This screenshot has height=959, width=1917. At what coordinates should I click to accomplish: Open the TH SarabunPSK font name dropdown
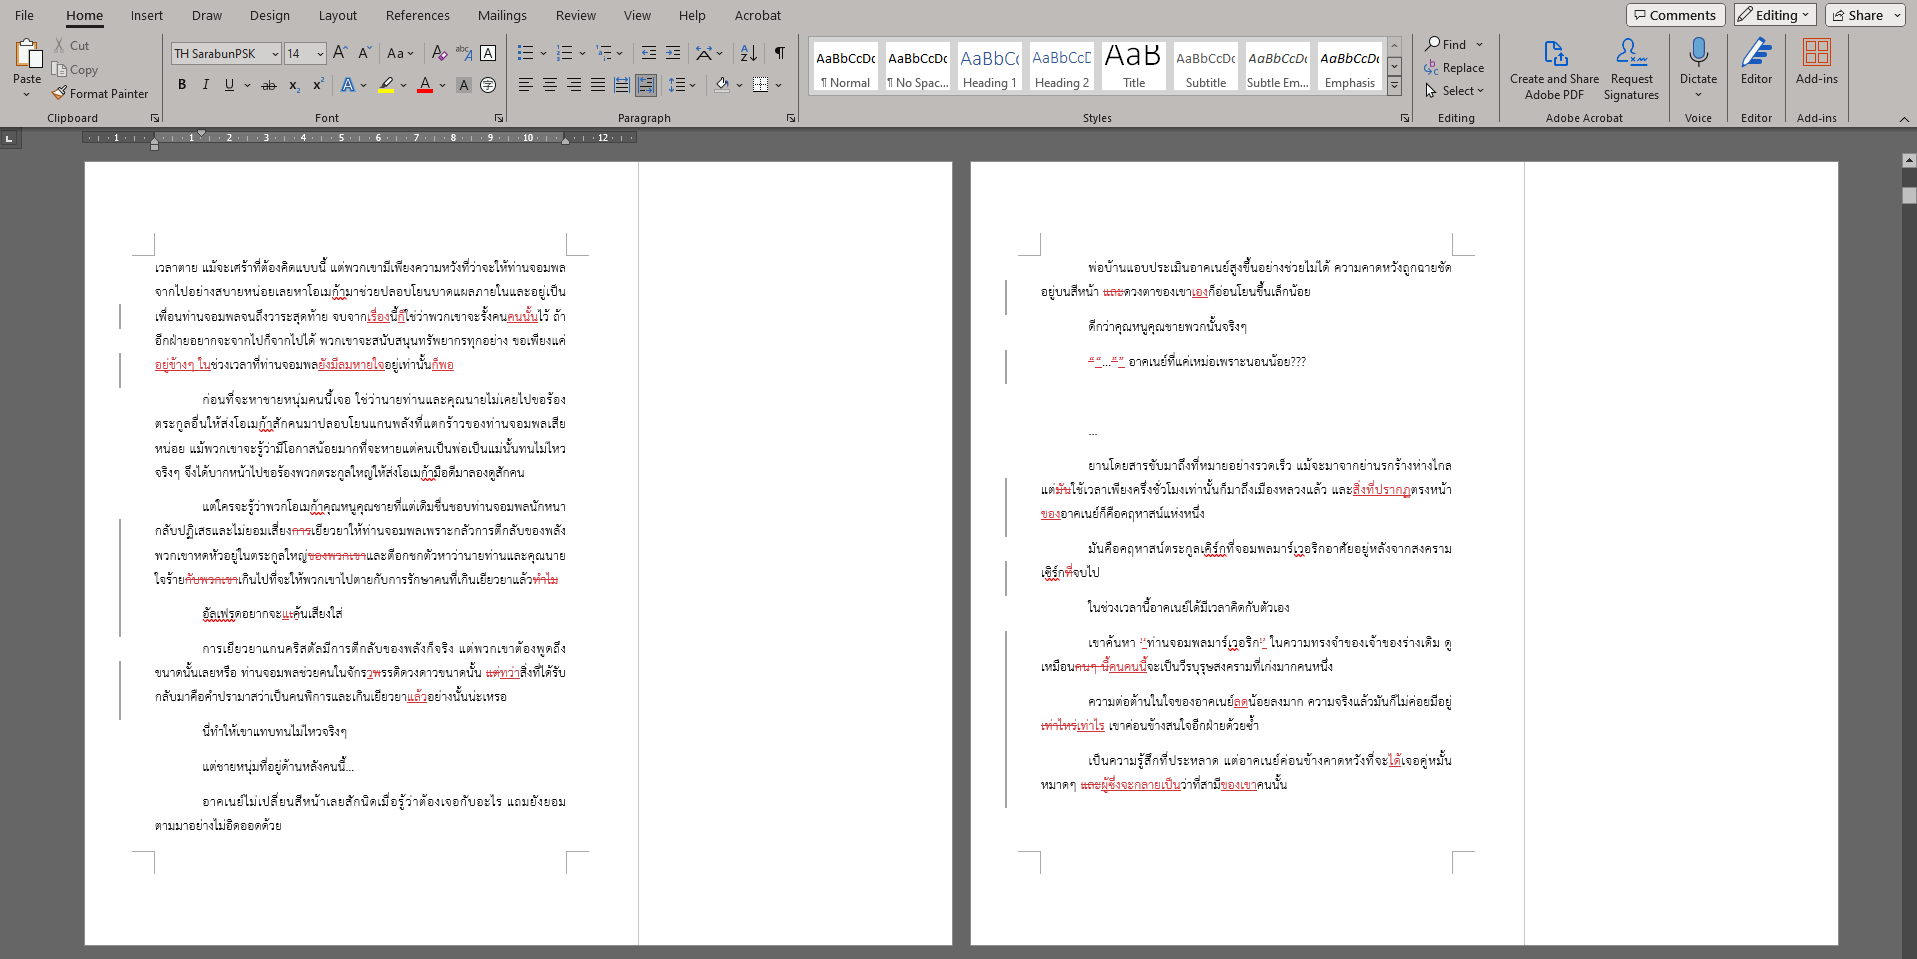click(275, 54)
